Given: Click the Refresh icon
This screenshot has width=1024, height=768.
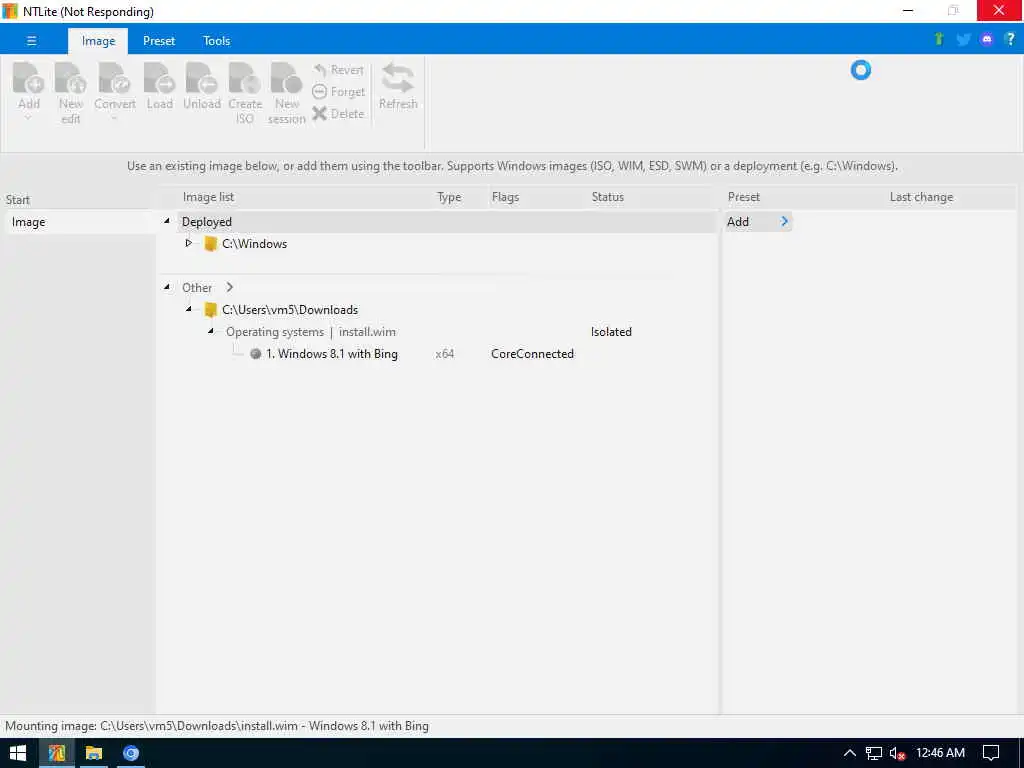Looking at the screenshot, I should 398,78.
